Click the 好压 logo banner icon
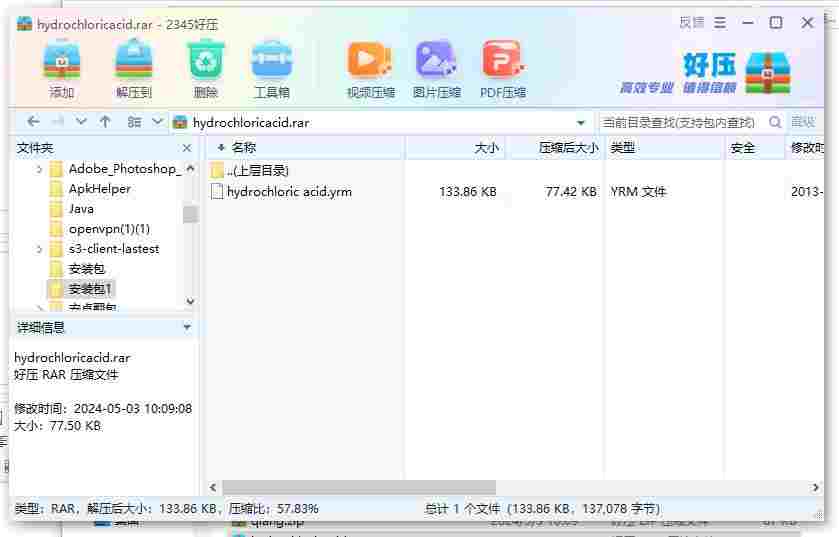This screenshot has width=839, height=537. [768, 73]
